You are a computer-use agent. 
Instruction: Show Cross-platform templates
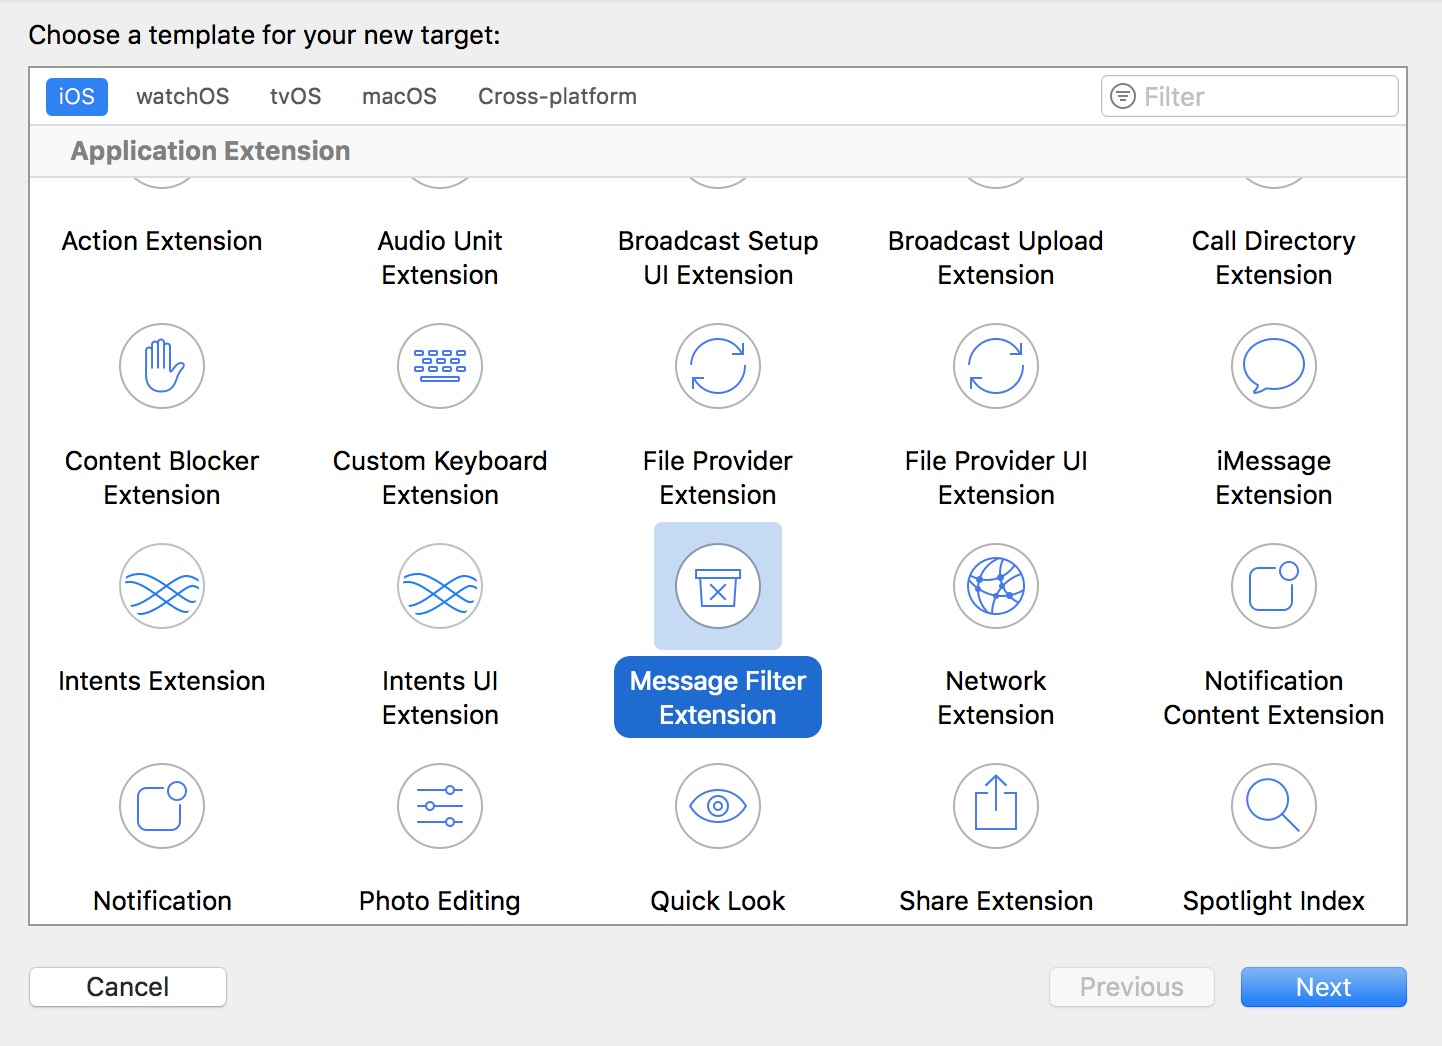(x=557, y=97)
